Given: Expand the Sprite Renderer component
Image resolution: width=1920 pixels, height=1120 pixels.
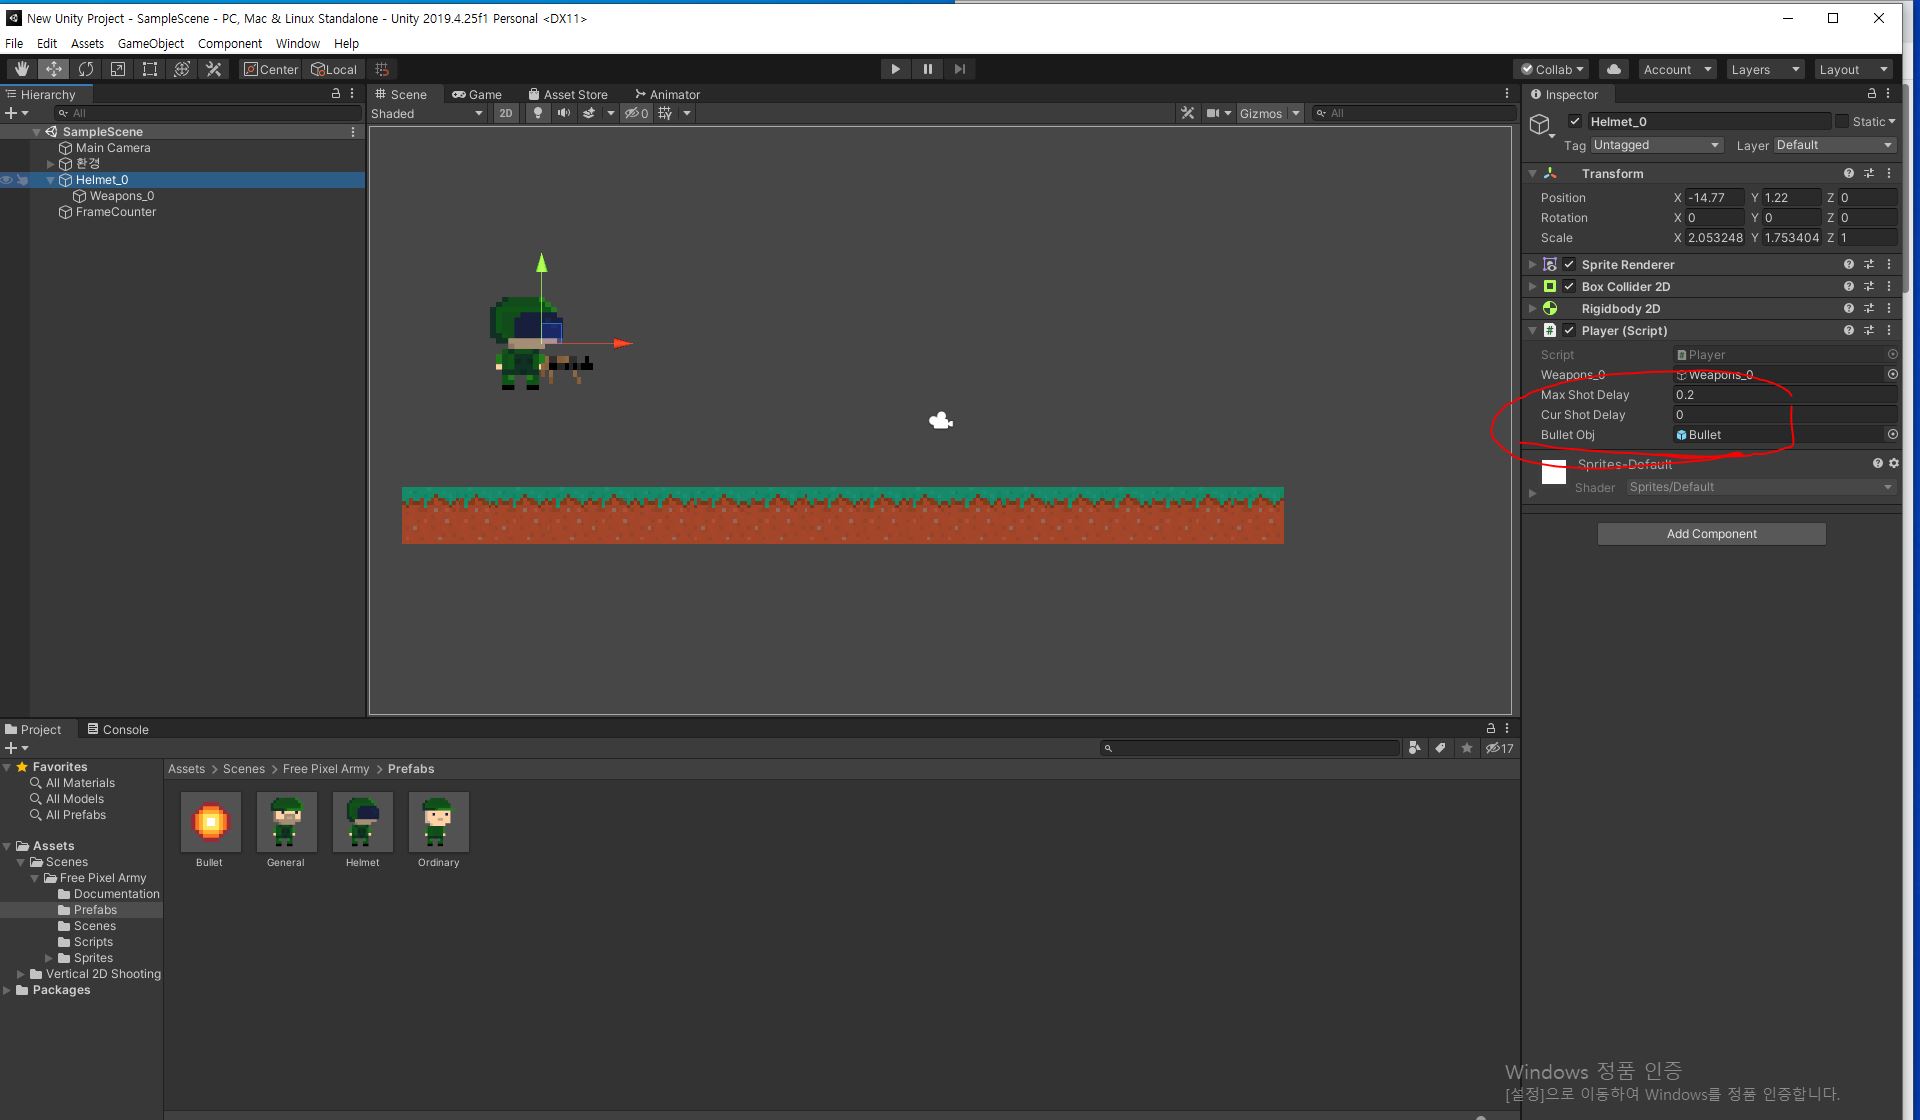Looking at the screenshot, I should coord(1532,264).
